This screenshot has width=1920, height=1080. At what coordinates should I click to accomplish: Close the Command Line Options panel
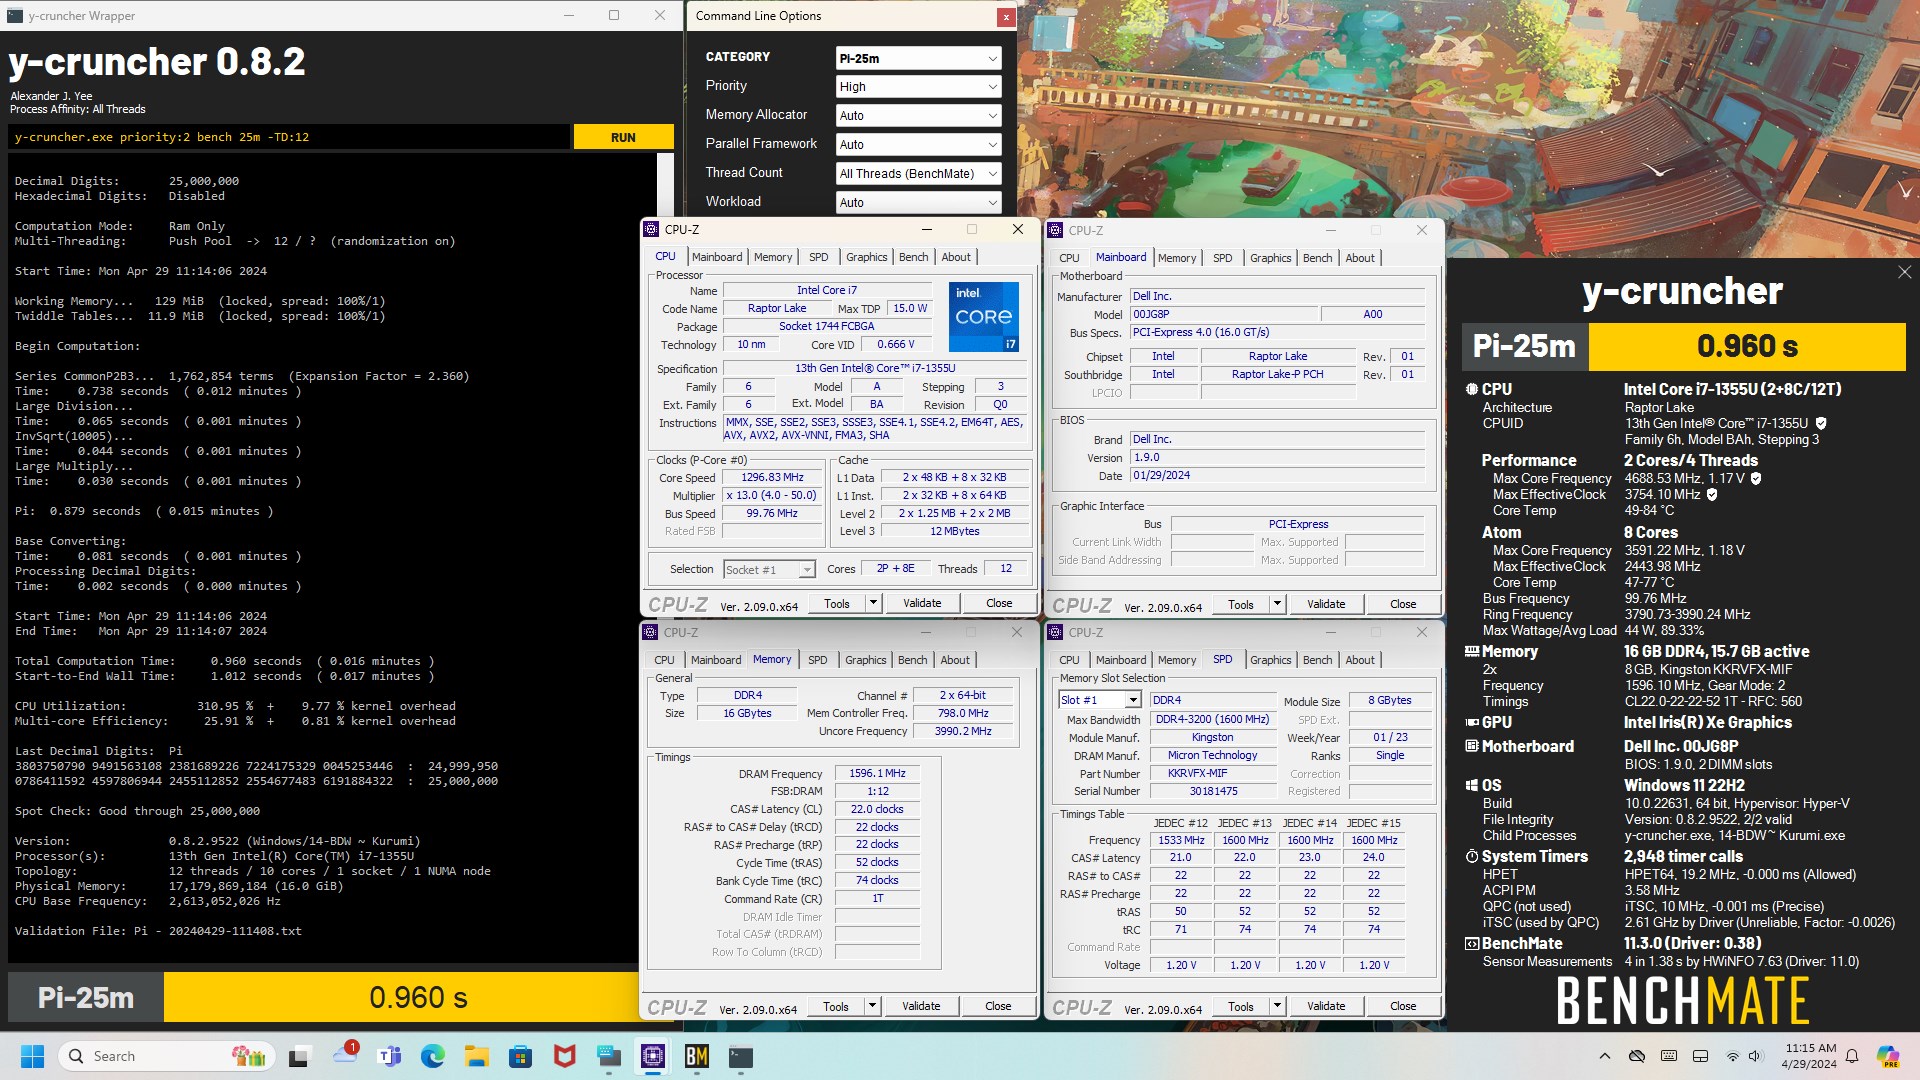(x=1006, y=17)
